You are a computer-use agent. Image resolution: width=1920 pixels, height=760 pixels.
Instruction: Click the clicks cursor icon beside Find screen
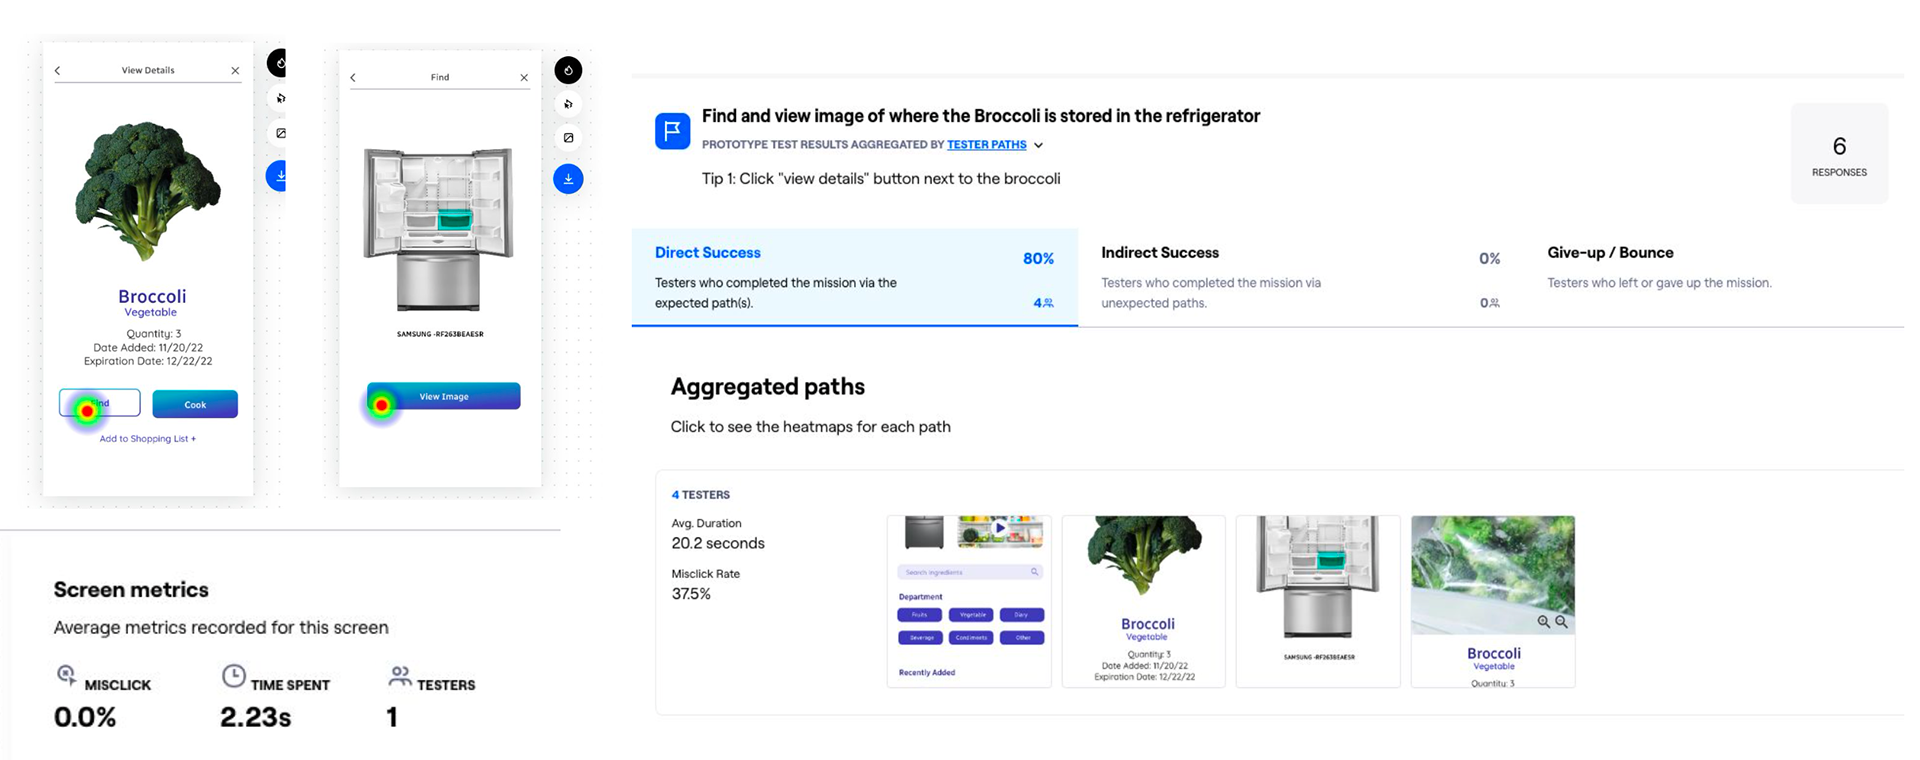(568, 104)
